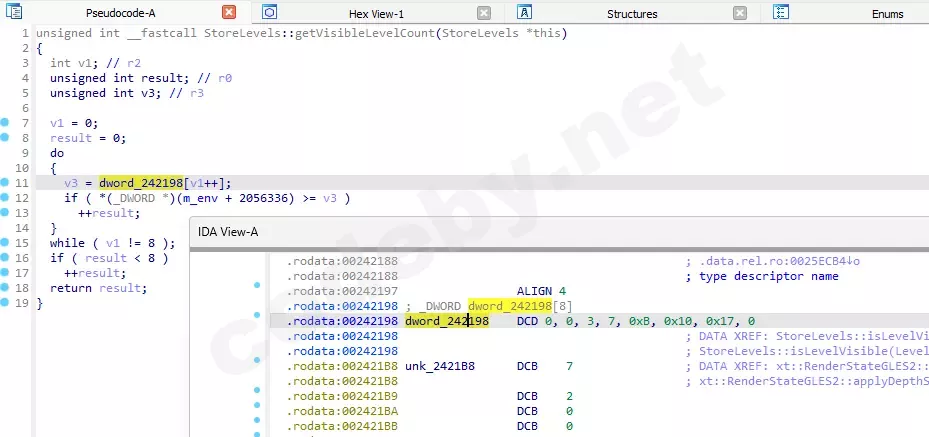Click the '_DWORD dword_242198[8]' comment line
929x437 pixels.
point(489,306)
